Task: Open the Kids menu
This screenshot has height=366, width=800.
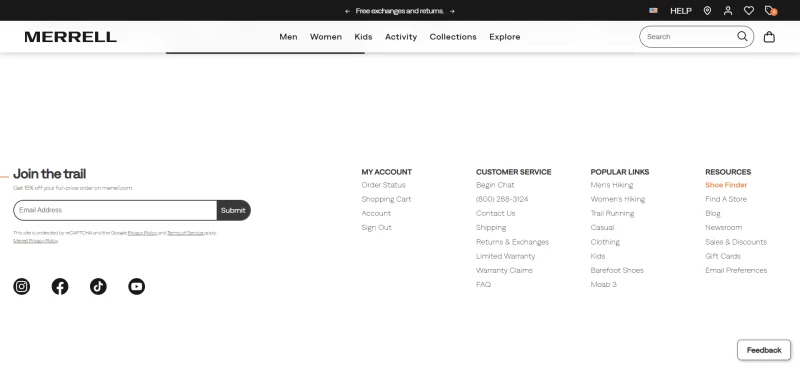Action: coord(363,37)
